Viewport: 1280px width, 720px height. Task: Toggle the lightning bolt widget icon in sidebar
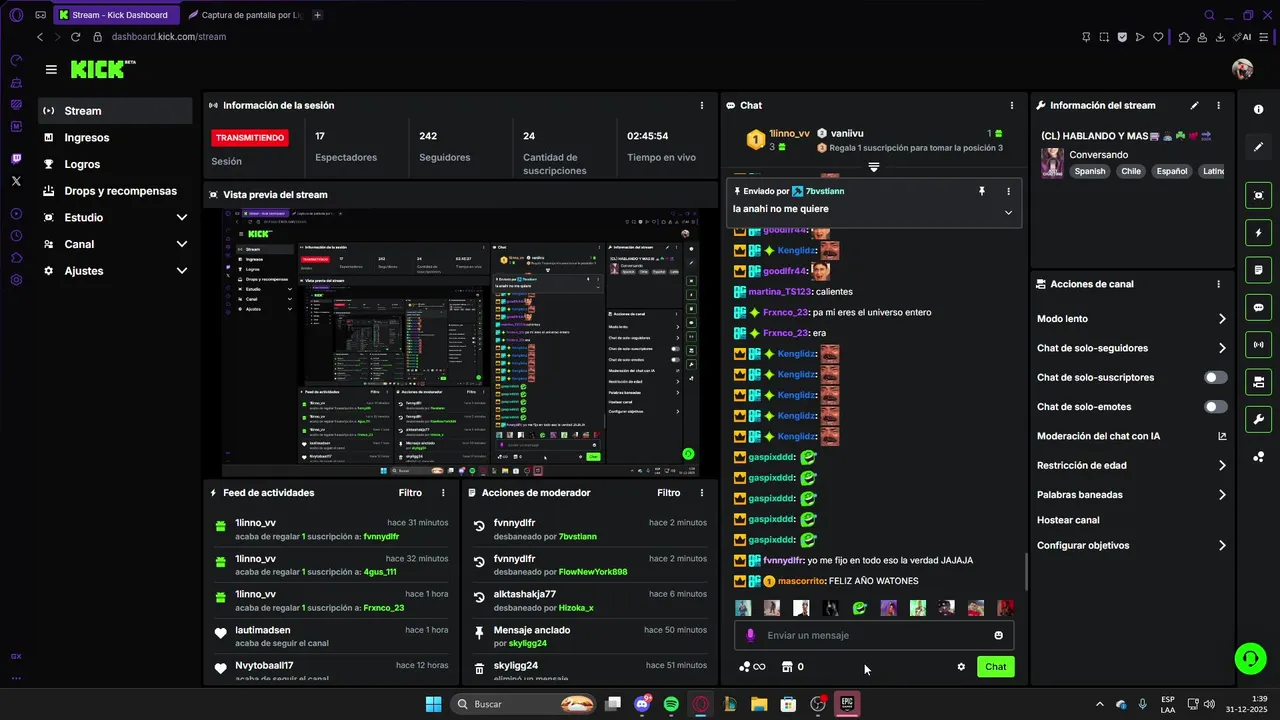[1258, 233]
